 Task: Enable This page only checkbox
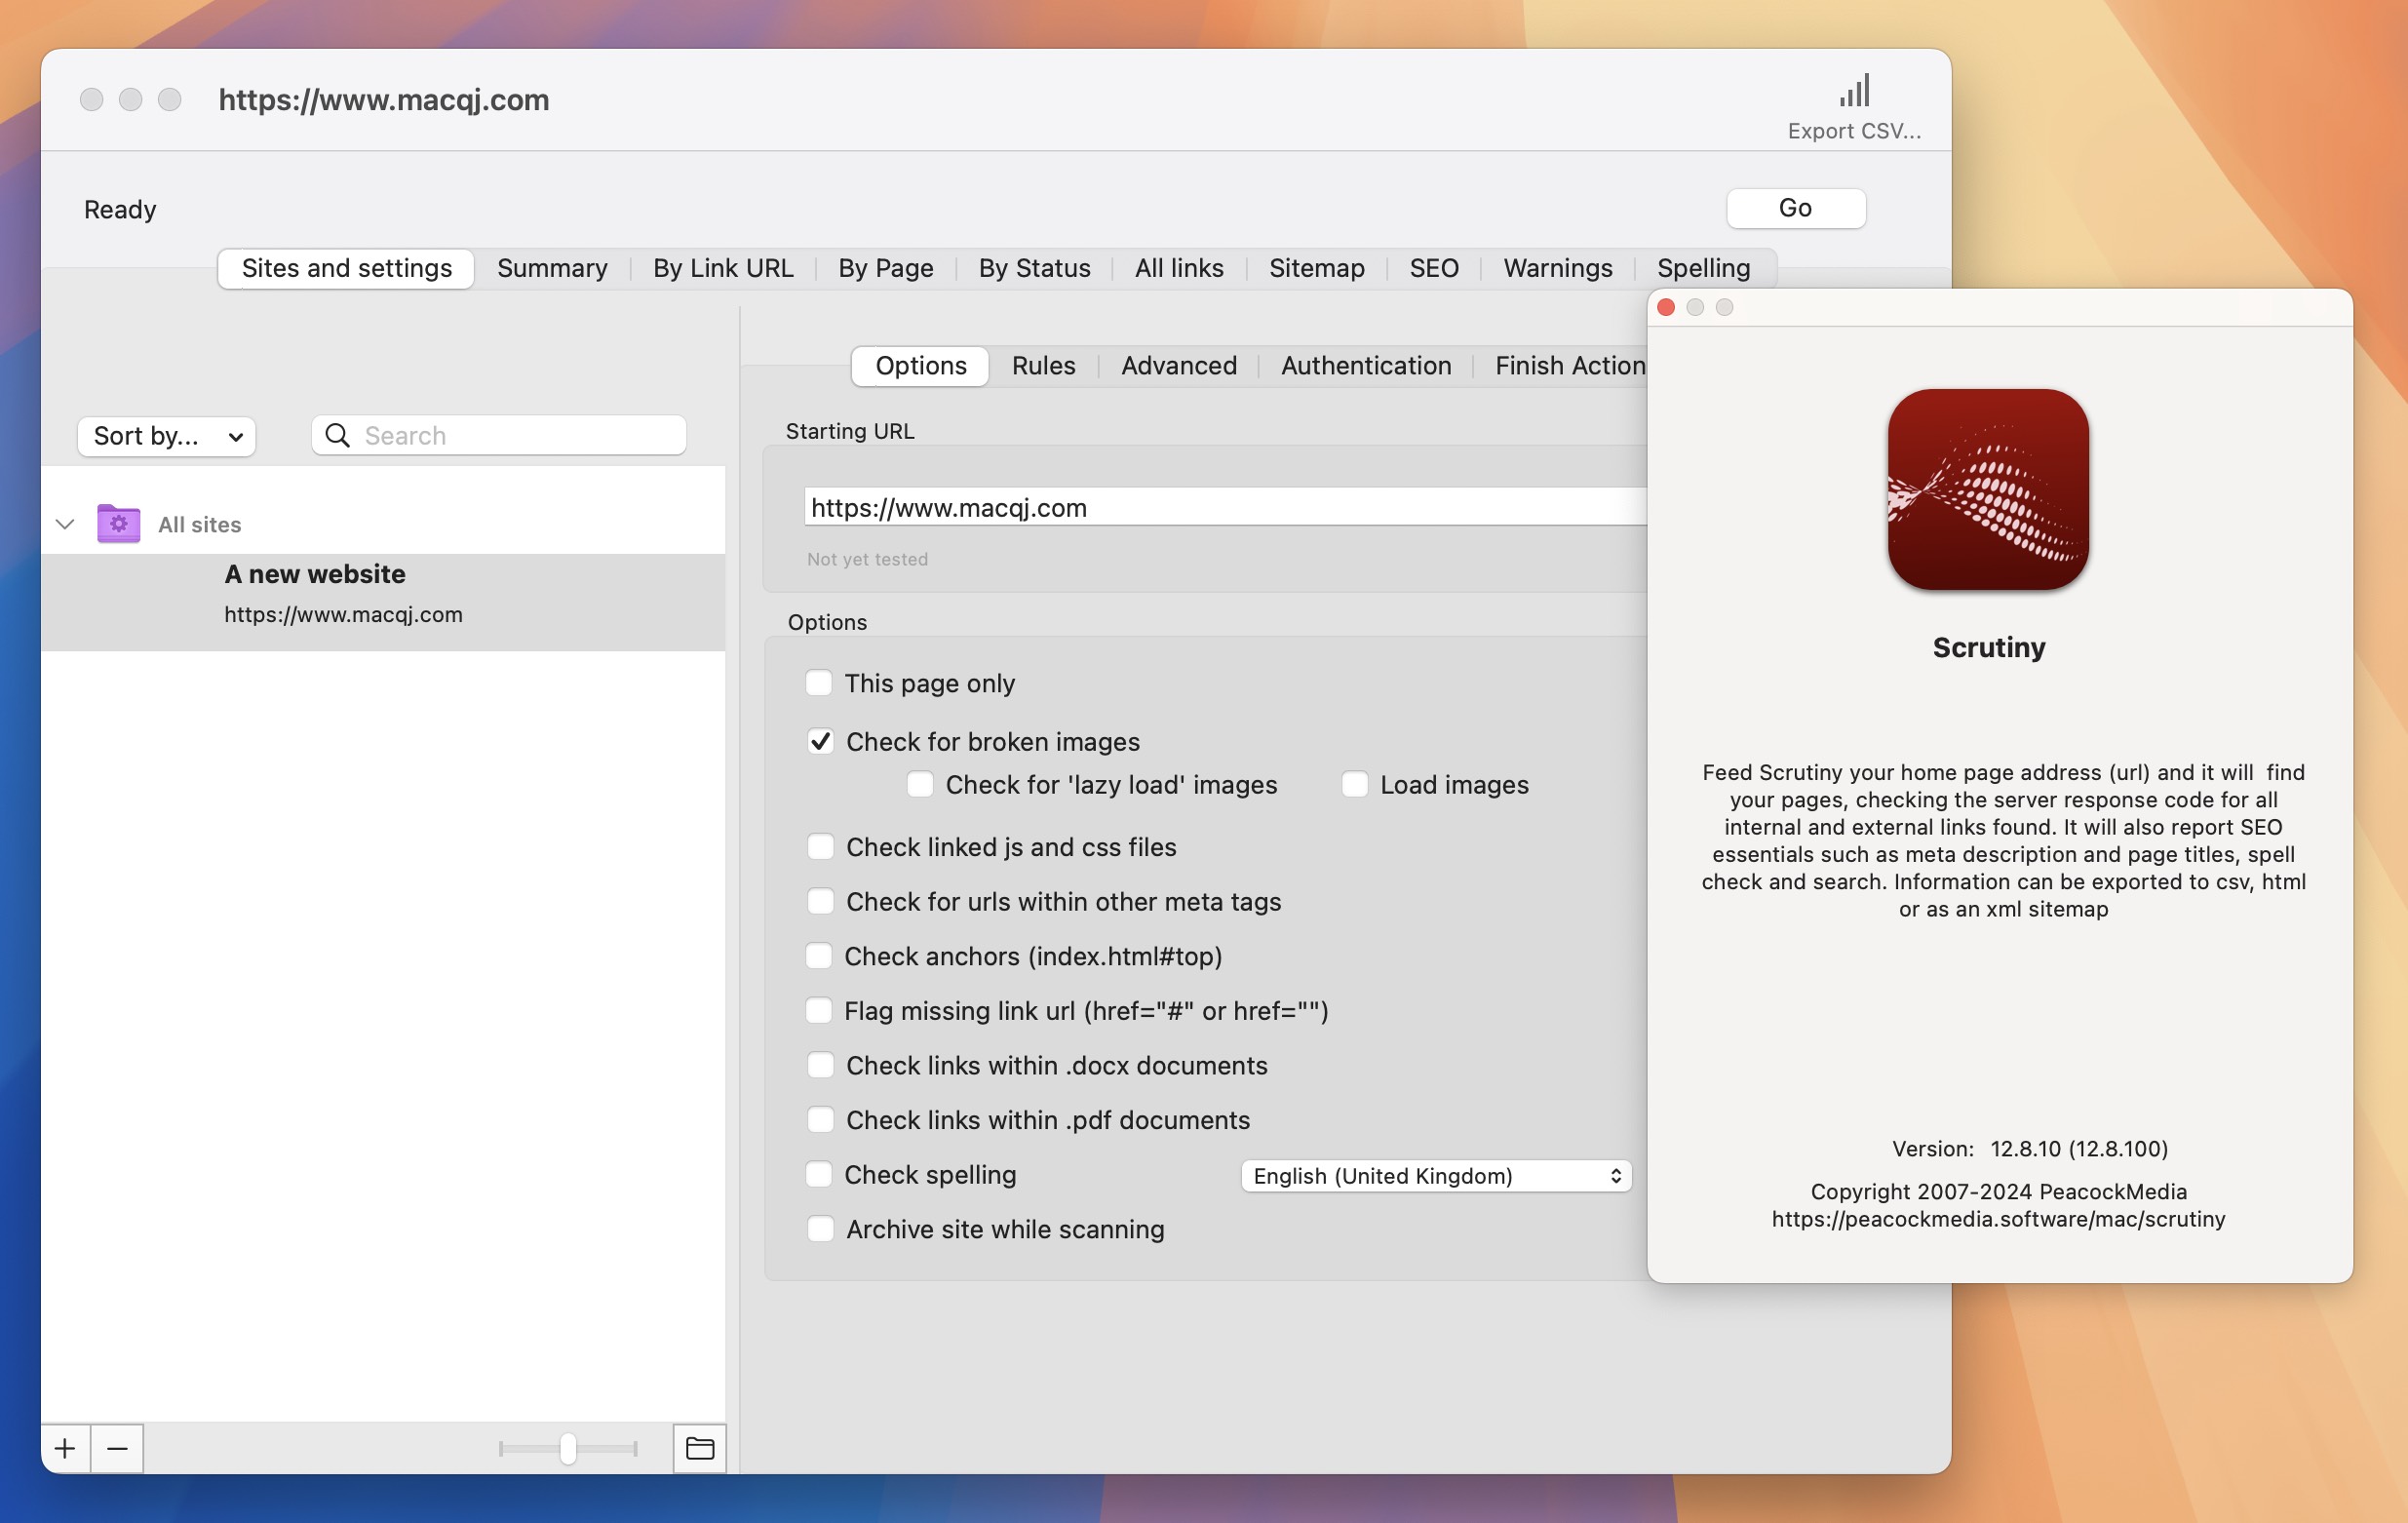(x=819, y=683)
